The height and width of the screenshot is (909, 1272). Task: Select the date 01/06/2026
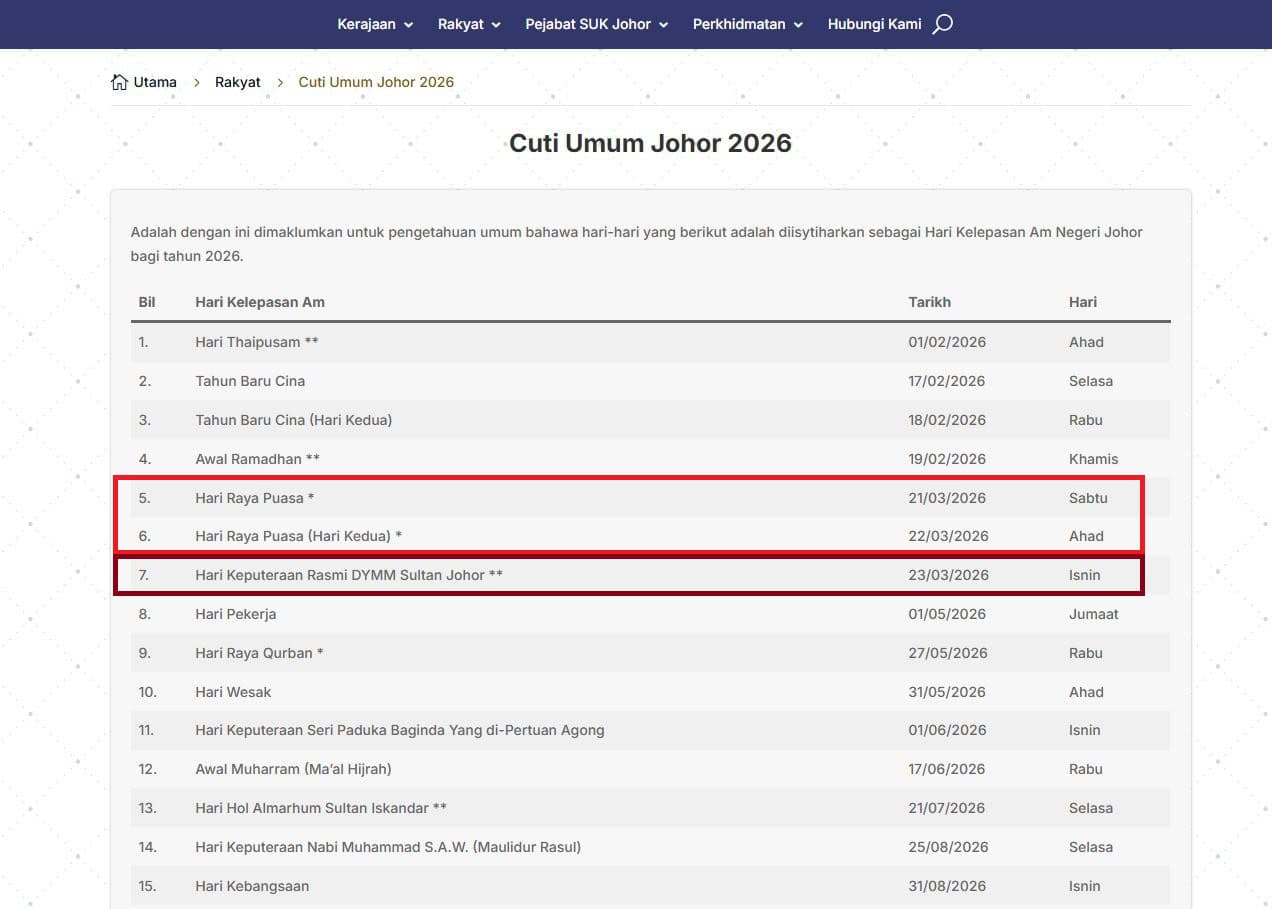coord(947,730)
